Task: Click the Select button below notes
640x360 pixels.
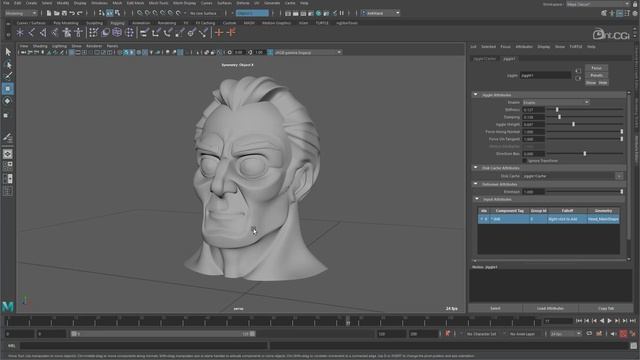Action: (495, 309)
